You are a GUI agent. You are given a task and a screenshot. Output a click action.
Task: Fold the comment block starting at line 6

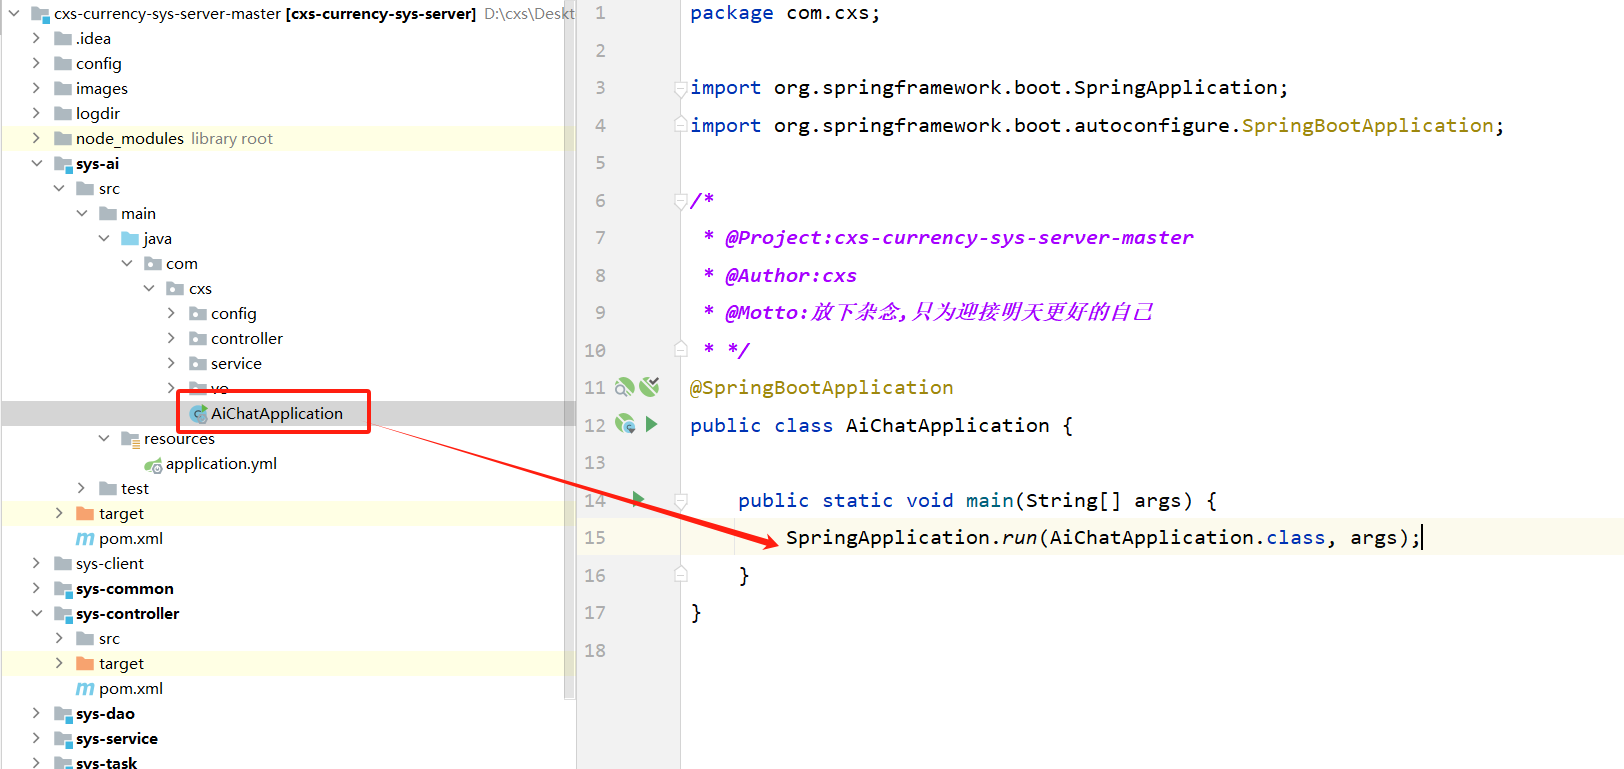point(680,201)
